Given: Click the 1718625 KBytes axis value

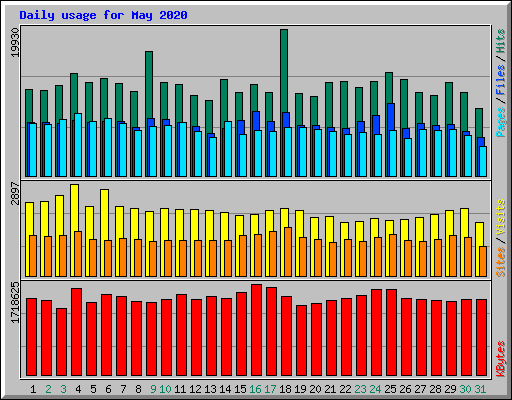Looking at the screenshot, I should [16, 302].
